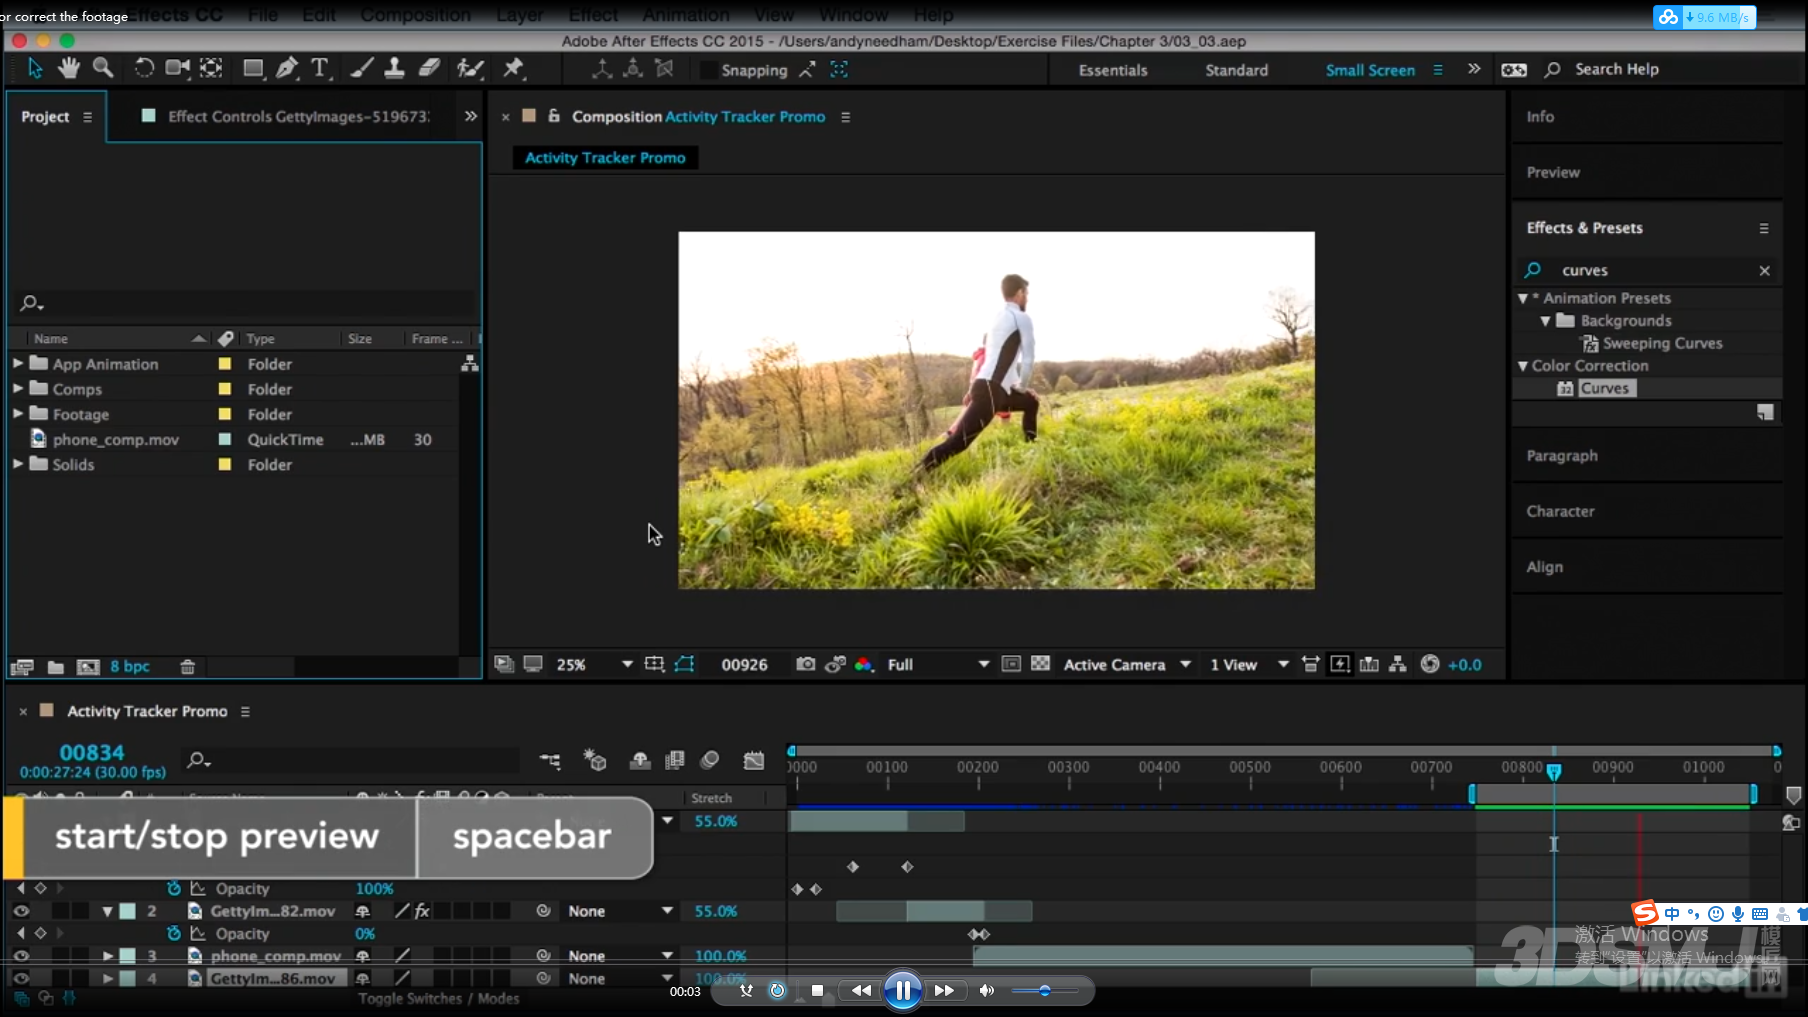Toggle the Frame Blending enable icon
Screen dimensions: 1808x1017
coord(675,761)
